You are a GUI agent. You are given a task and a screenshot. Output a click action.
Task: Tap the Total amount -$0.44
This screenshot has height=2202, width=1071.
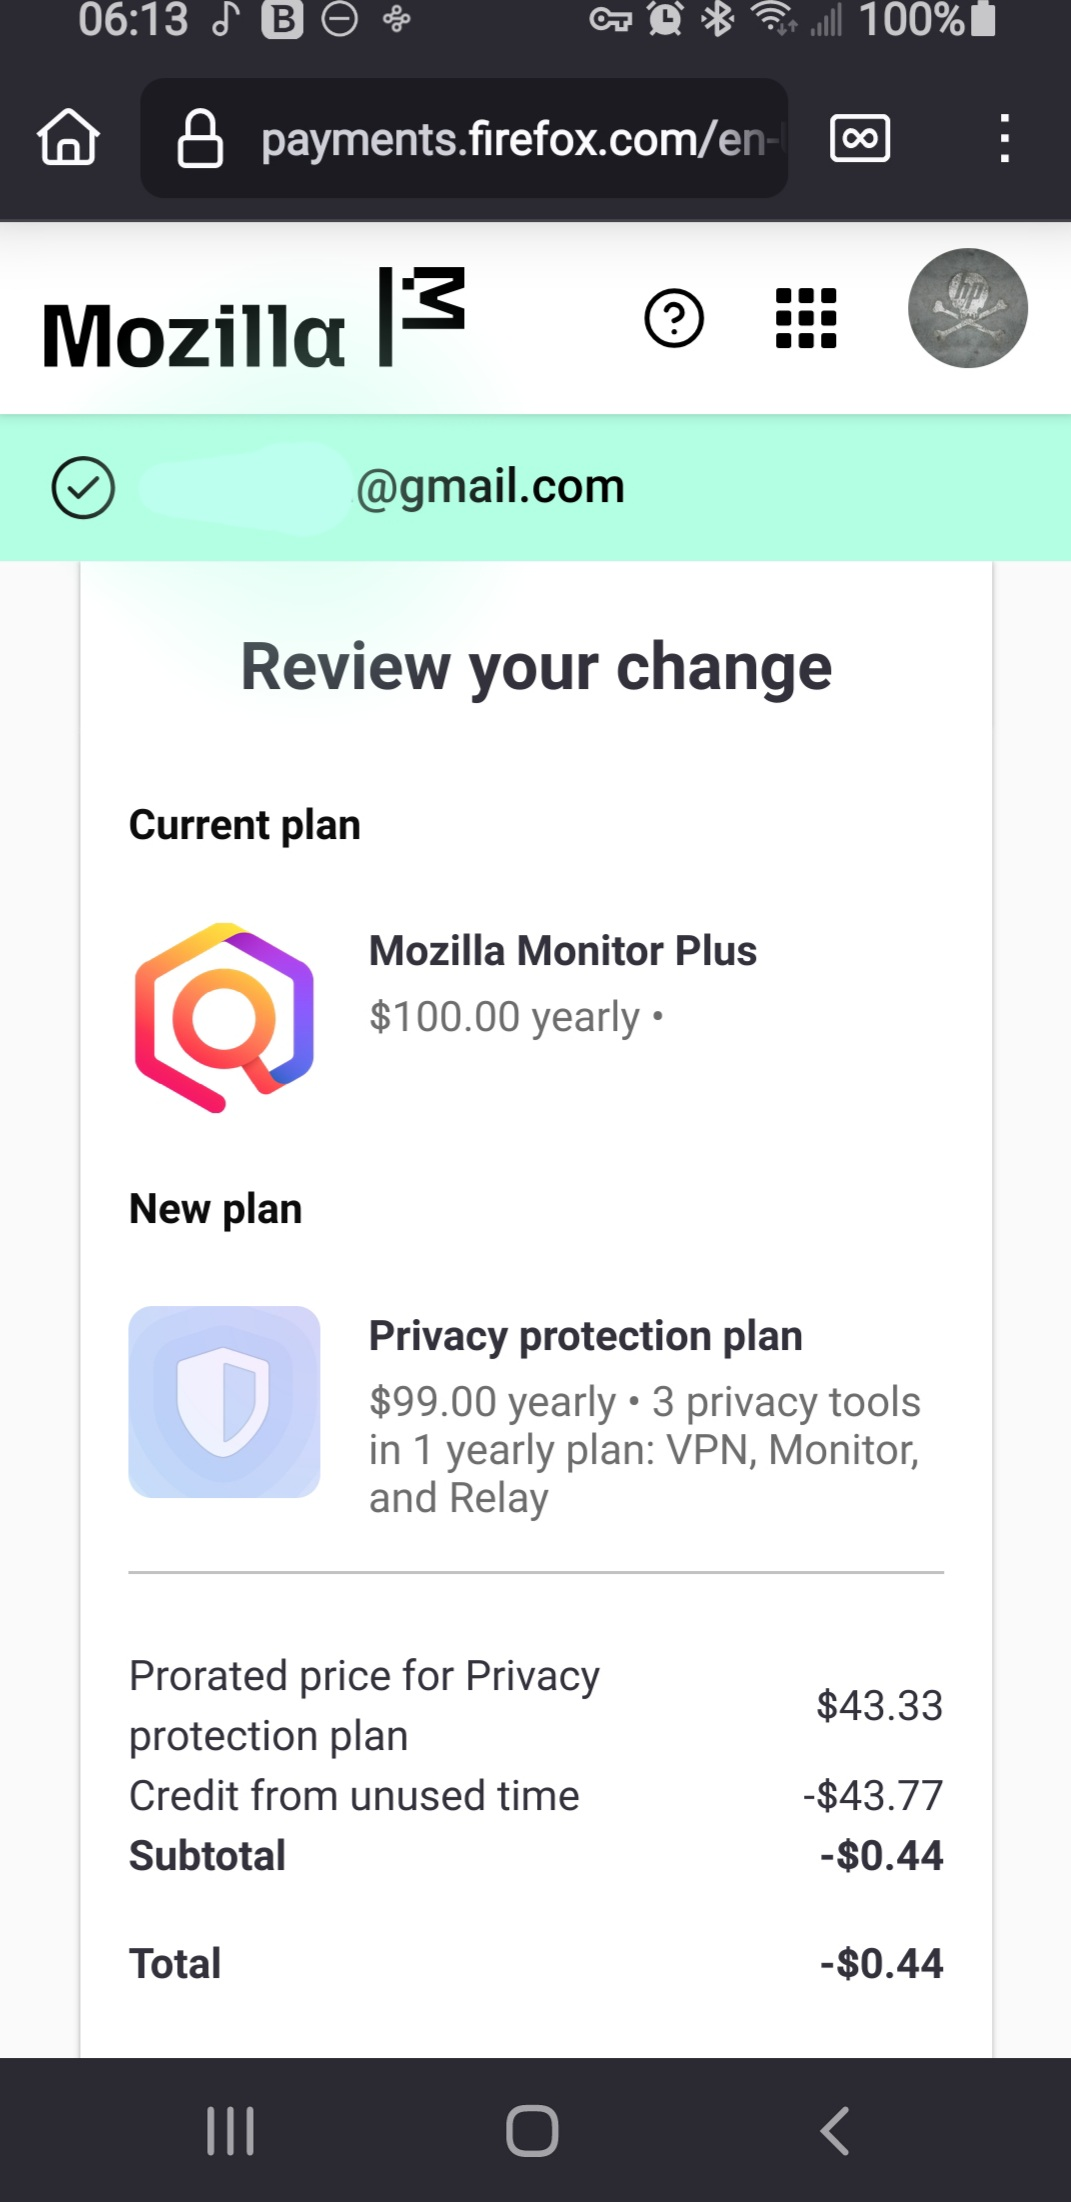(x=881, y=1963)
